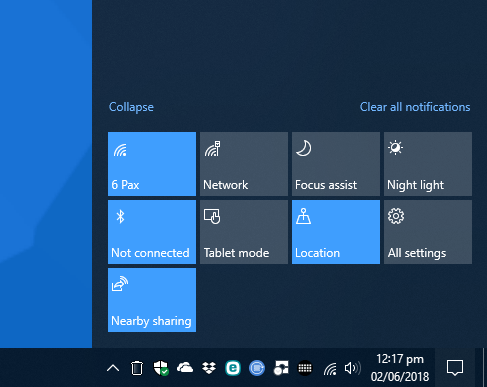Open the volume speaker icon
487x387 pixels.
[353, 368]
